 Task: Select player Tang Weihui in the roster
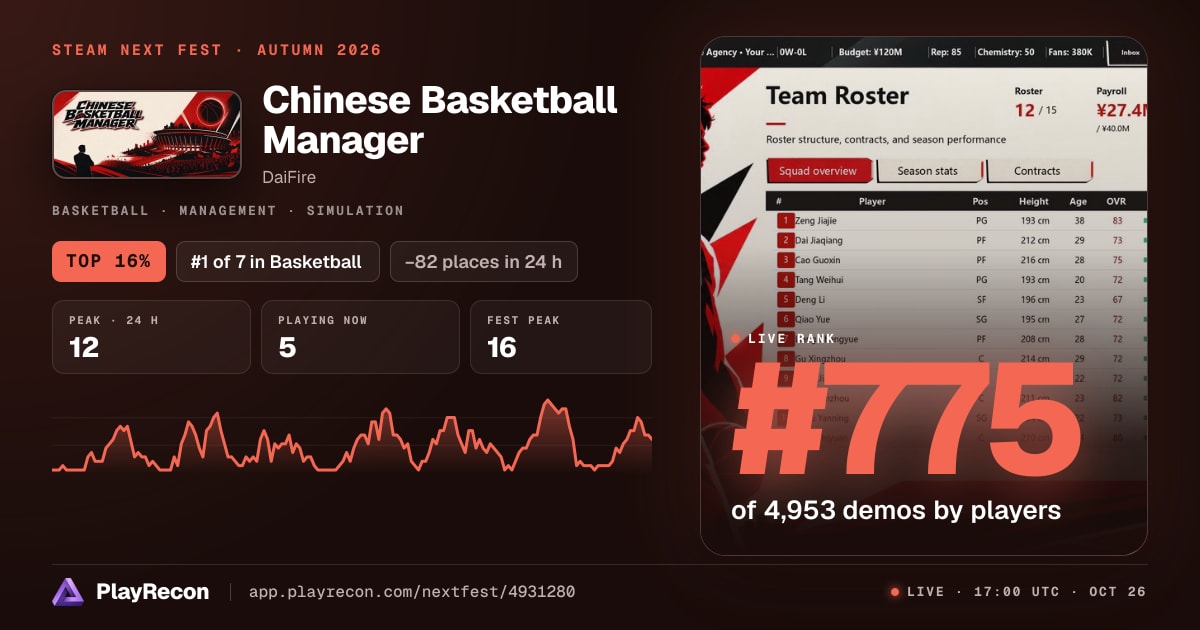pos(821,280)
